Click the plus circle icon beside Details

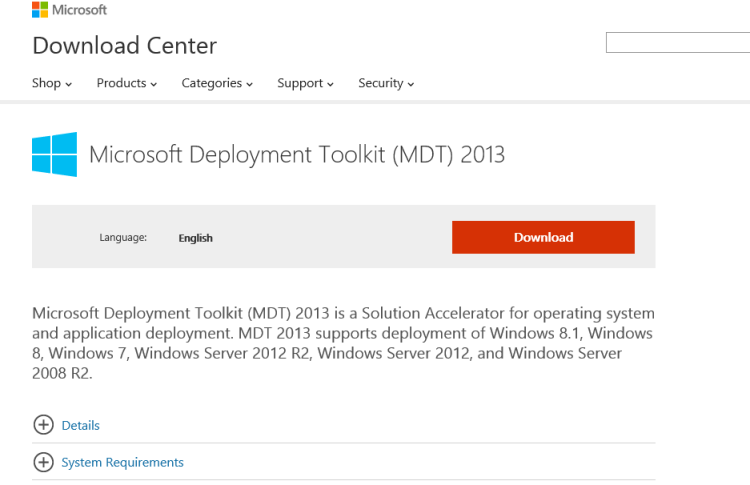point(43,425)
